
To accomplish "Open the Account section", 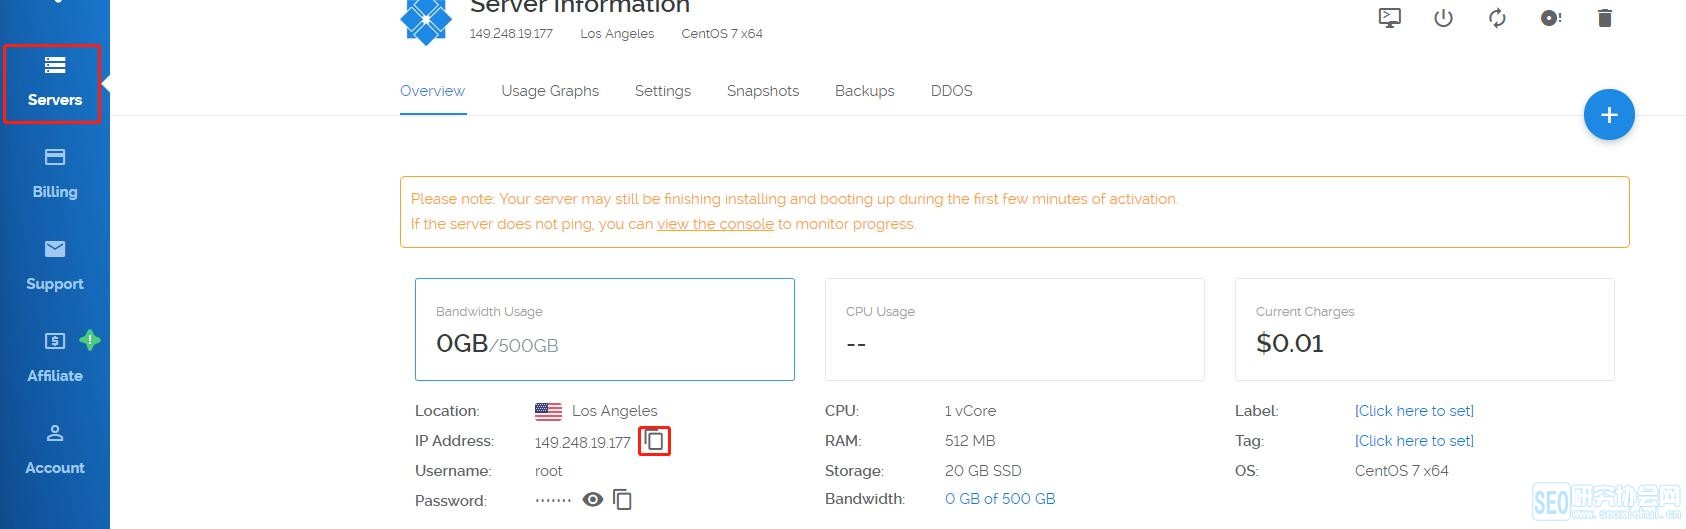I will pos(55,450).
